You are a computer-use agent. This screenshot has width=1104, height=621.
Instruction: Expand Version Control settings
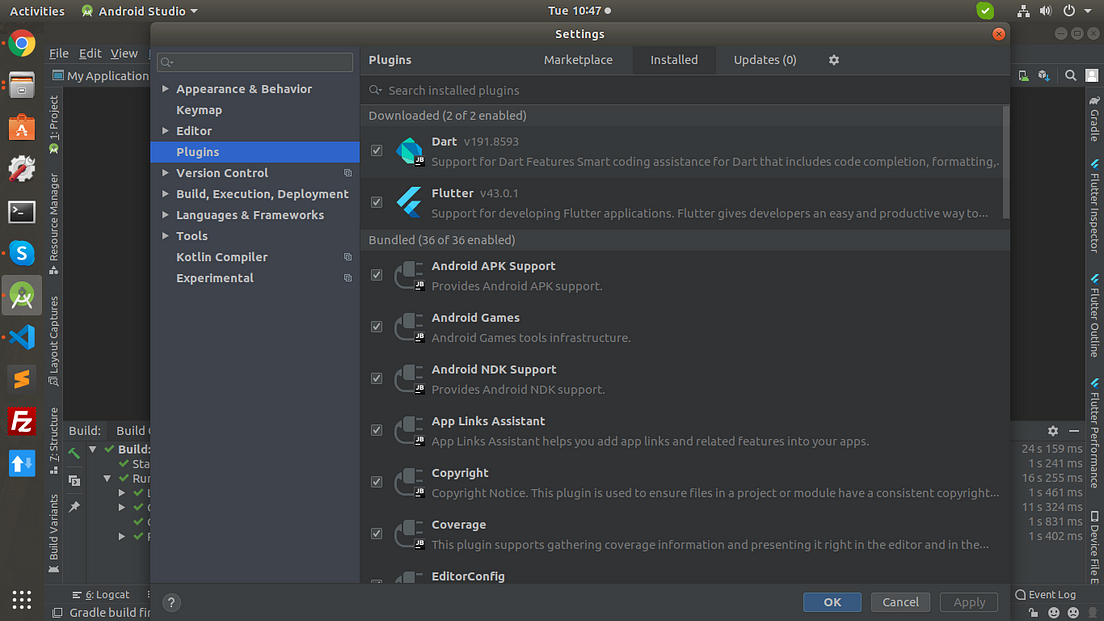tap(165, 172)
